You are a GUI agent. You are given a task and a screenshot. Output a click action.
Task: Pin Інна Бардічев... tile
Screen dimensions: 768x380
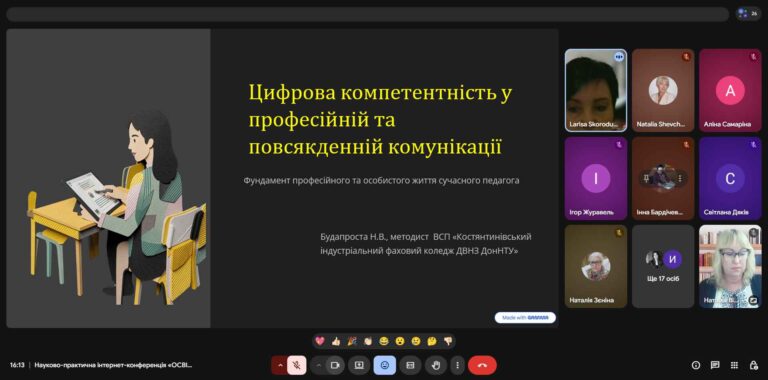tap(647, 179)
